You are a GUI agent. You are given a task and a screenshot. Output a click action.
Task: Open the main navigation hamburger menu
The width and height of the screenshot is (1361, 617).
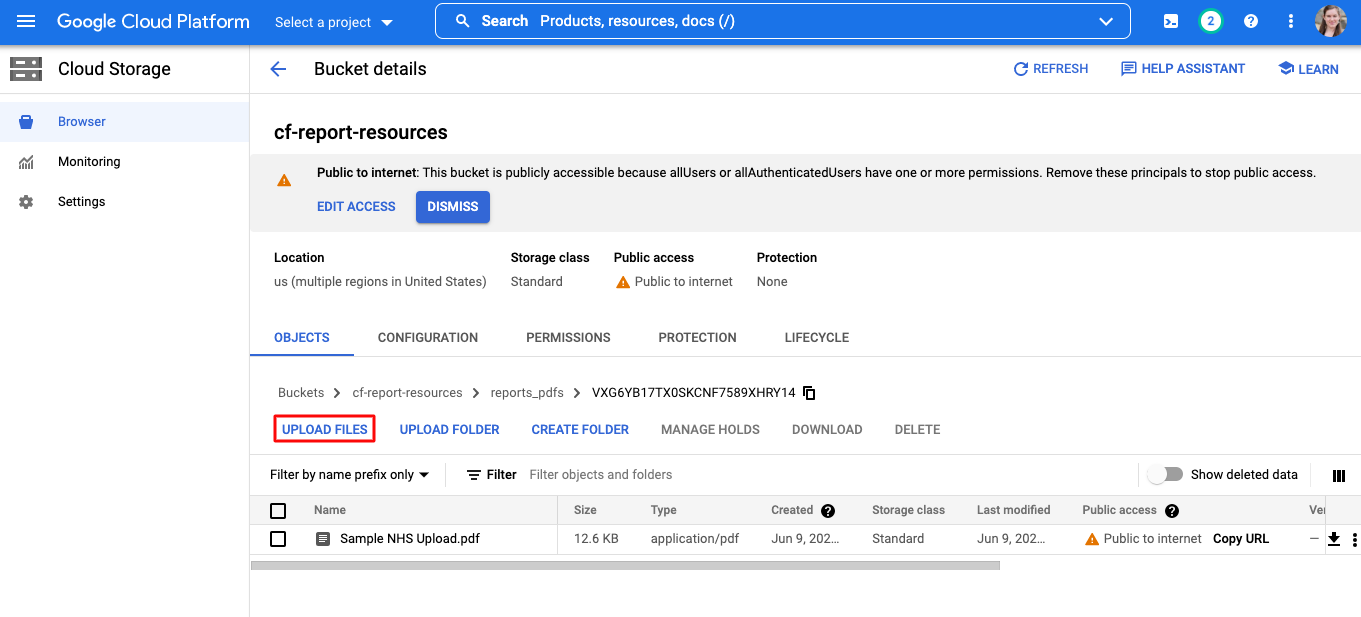(x=26, y=21)
